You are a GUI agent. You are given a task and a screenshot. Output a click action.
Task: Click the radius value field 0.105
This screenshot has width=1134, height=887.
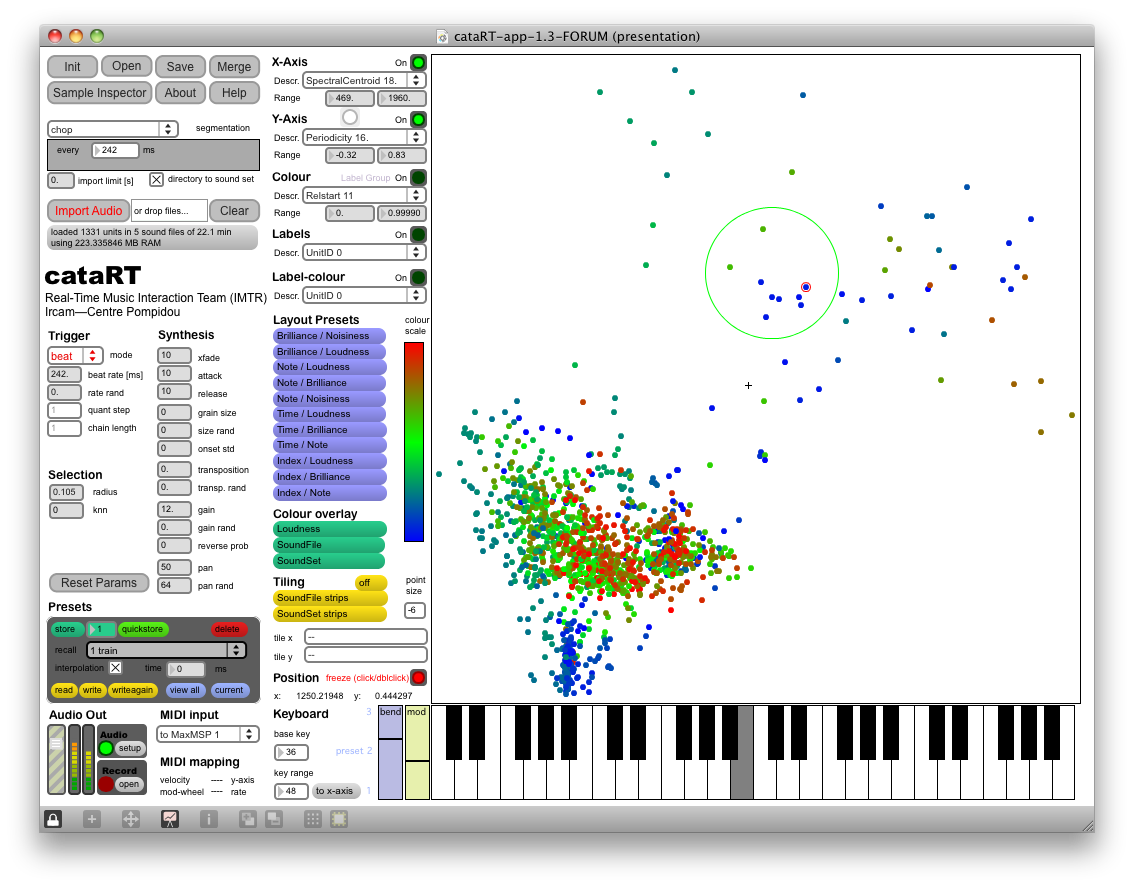pyautogui.click(x=66, y=492)
